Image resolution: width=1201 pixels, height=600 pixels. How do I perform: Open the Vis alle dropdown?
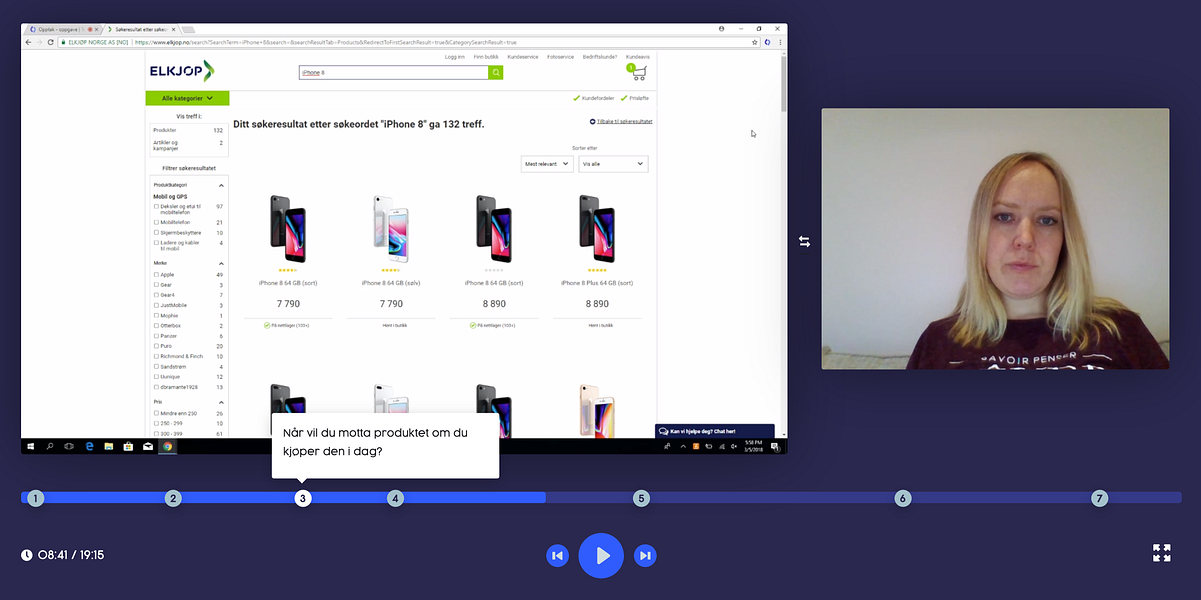[613, 164]
